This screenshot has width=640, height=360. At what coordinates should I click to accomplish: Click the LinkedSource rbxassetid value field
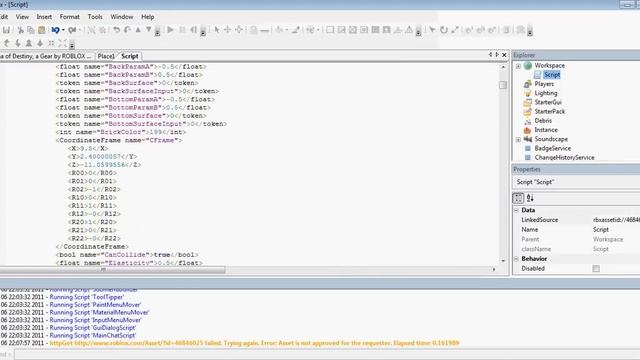click(616, 220)
